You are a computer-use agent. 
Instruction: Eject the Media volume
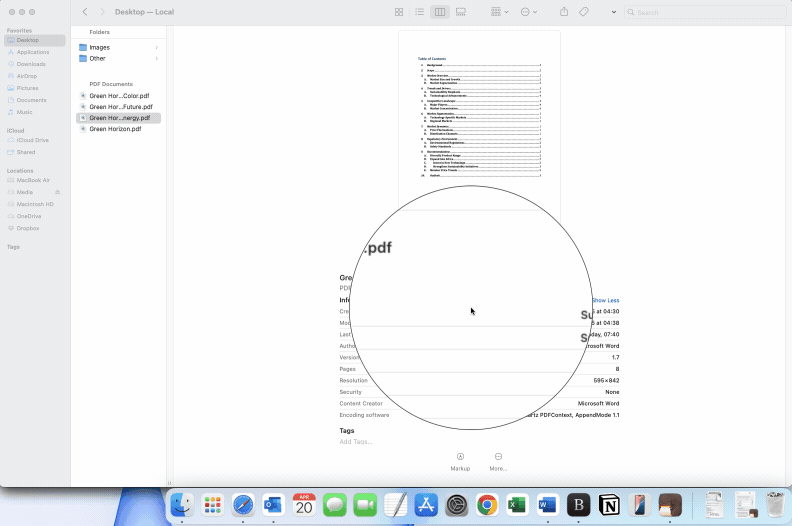coord(58,192)
